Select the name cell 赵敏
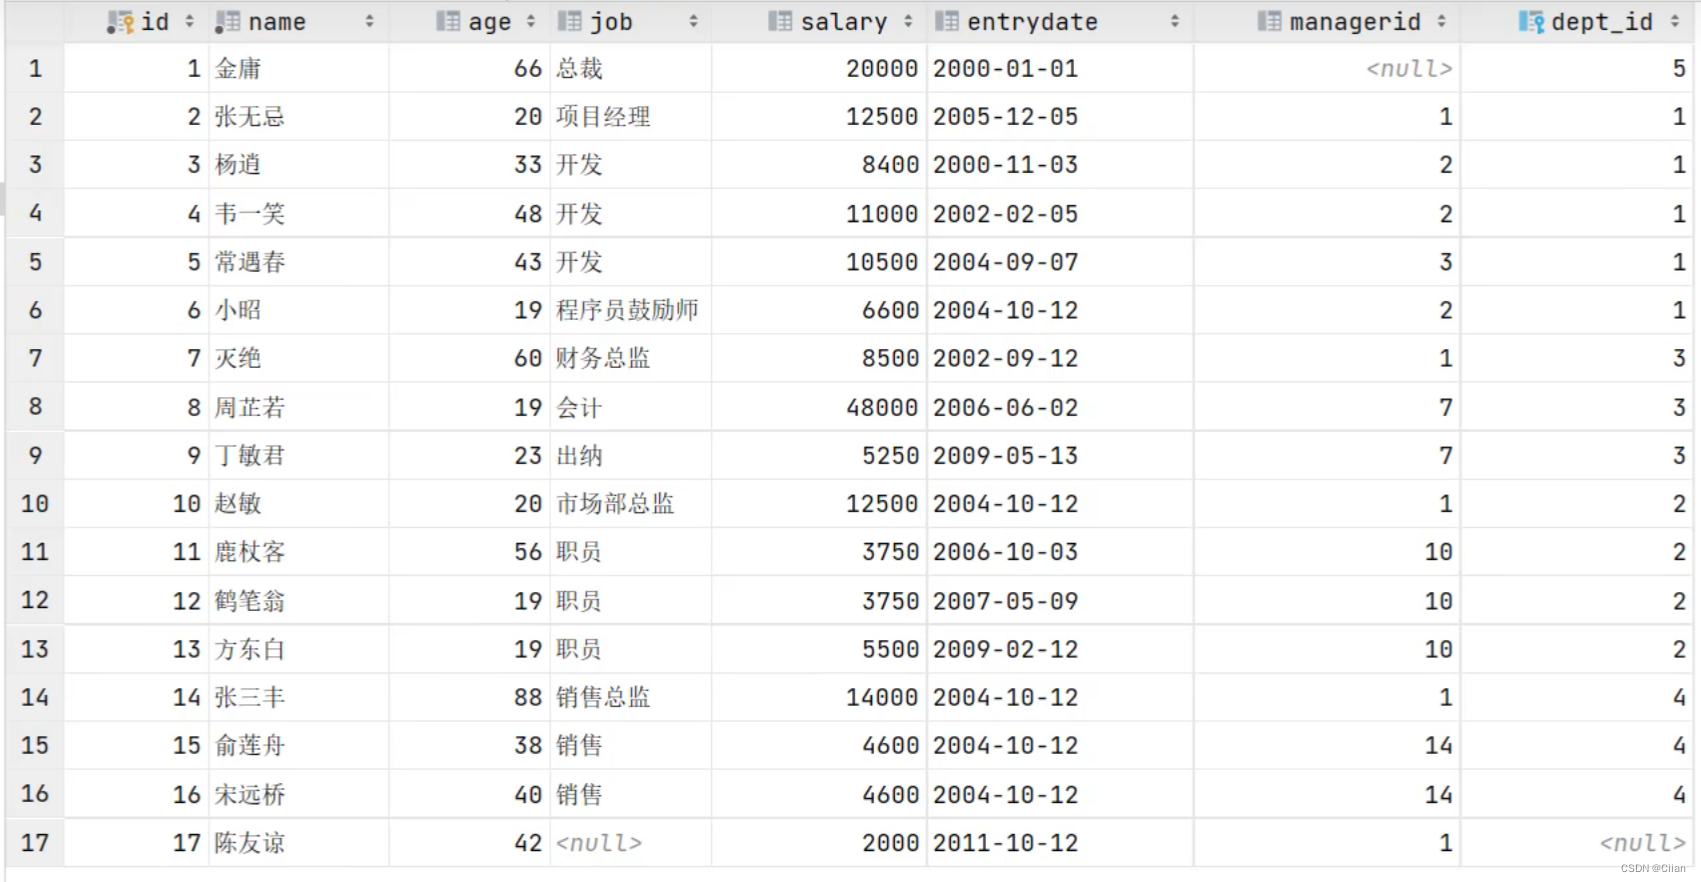 (298, 504)
